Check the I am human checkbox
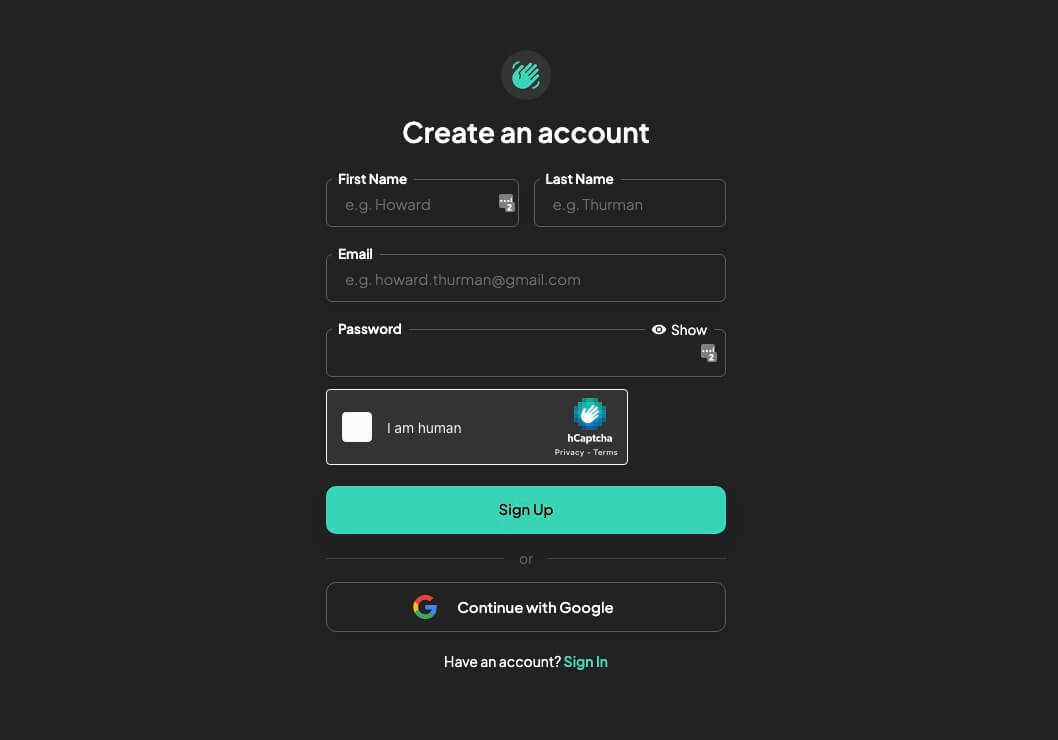 point(357,427)
